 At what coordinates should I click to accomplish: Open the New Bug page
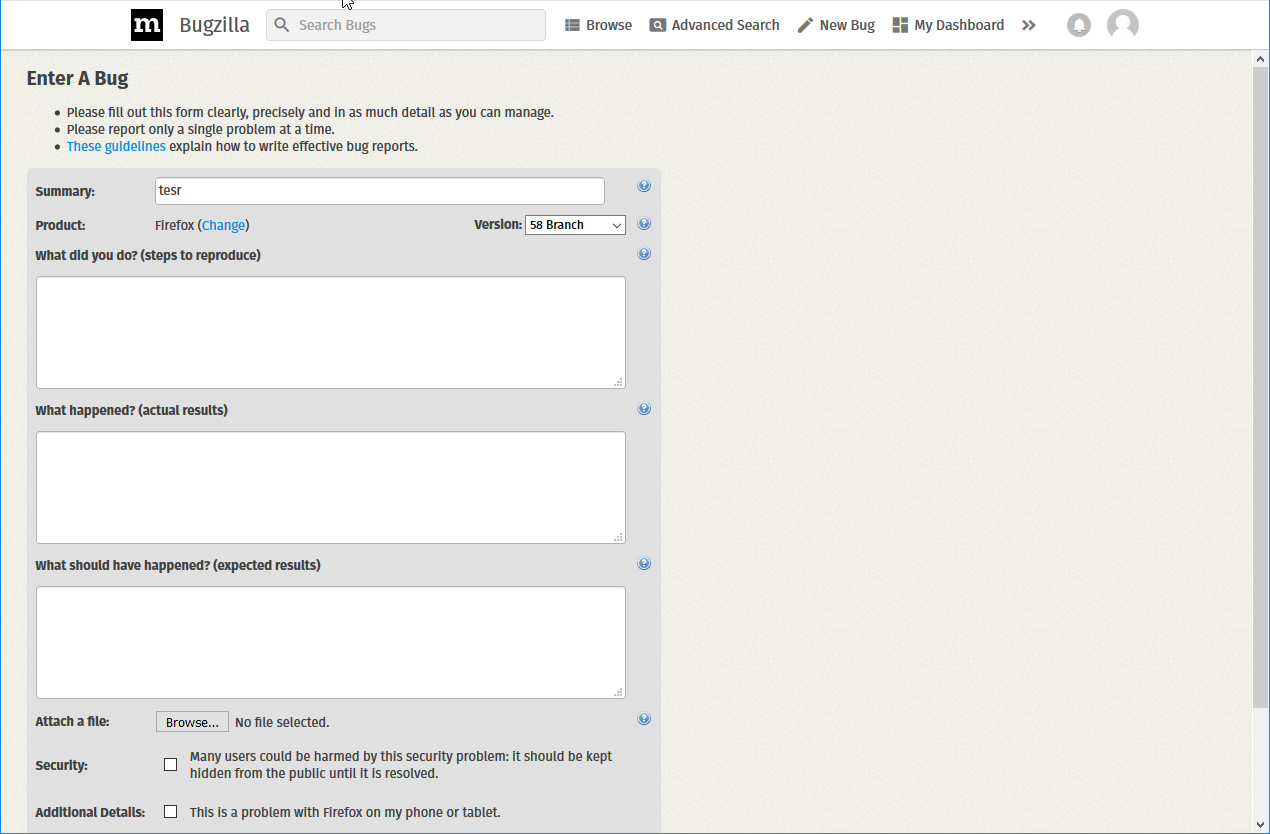pos(836,25)
